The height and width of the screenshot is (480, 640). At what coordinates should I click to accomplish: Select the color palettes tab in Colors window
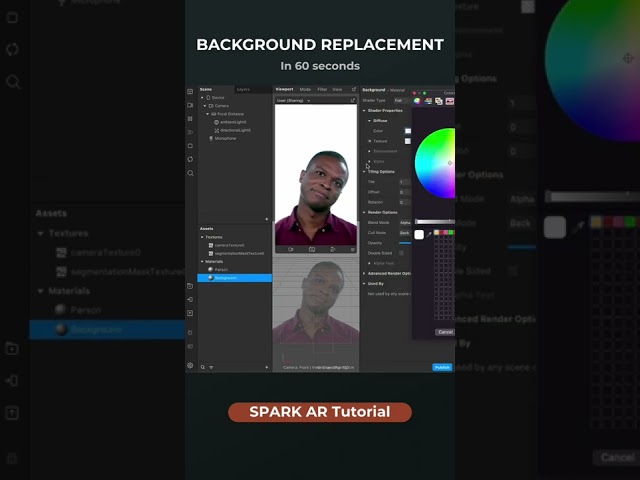439,101
